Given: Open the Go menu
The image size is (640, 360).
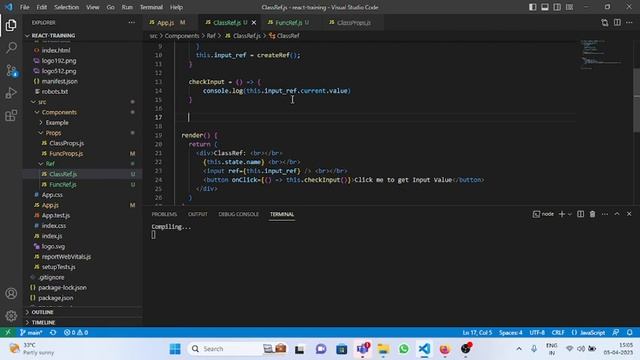Looking at the screenshot, I should pyautogui.click(x=111, y=7).
